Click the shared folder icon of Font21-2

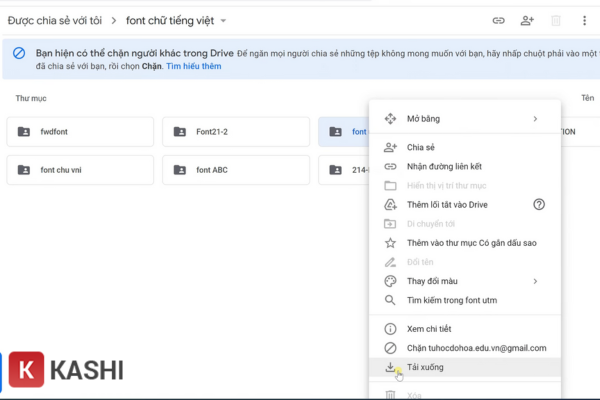179,132
